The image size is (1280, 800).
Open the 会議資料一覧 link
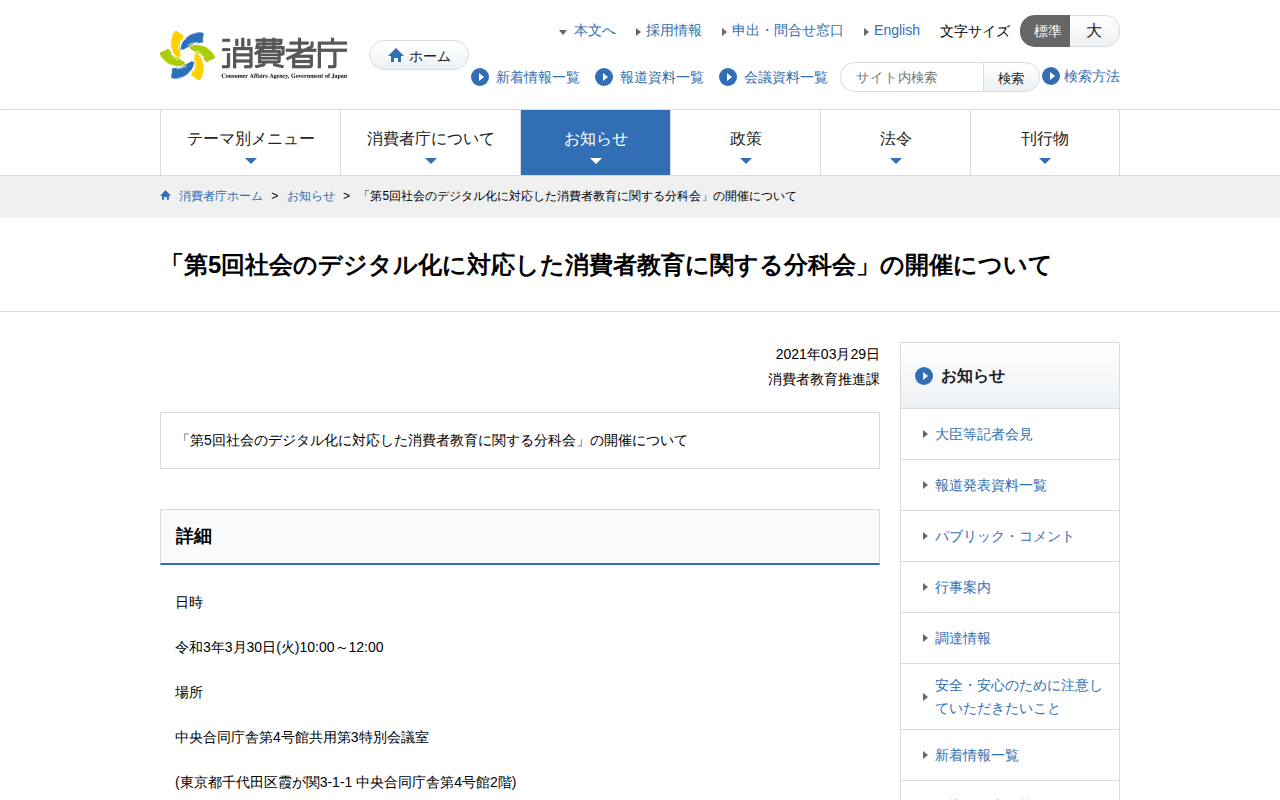click(786, 77)
